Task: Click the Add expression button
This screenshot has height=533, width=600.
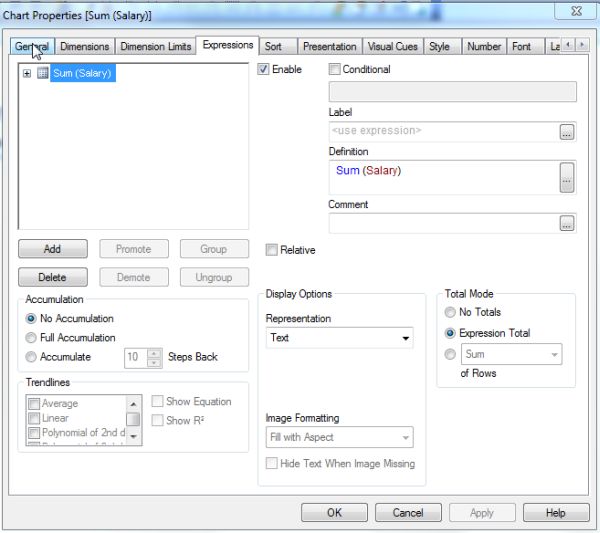Action: click(53, 249)
